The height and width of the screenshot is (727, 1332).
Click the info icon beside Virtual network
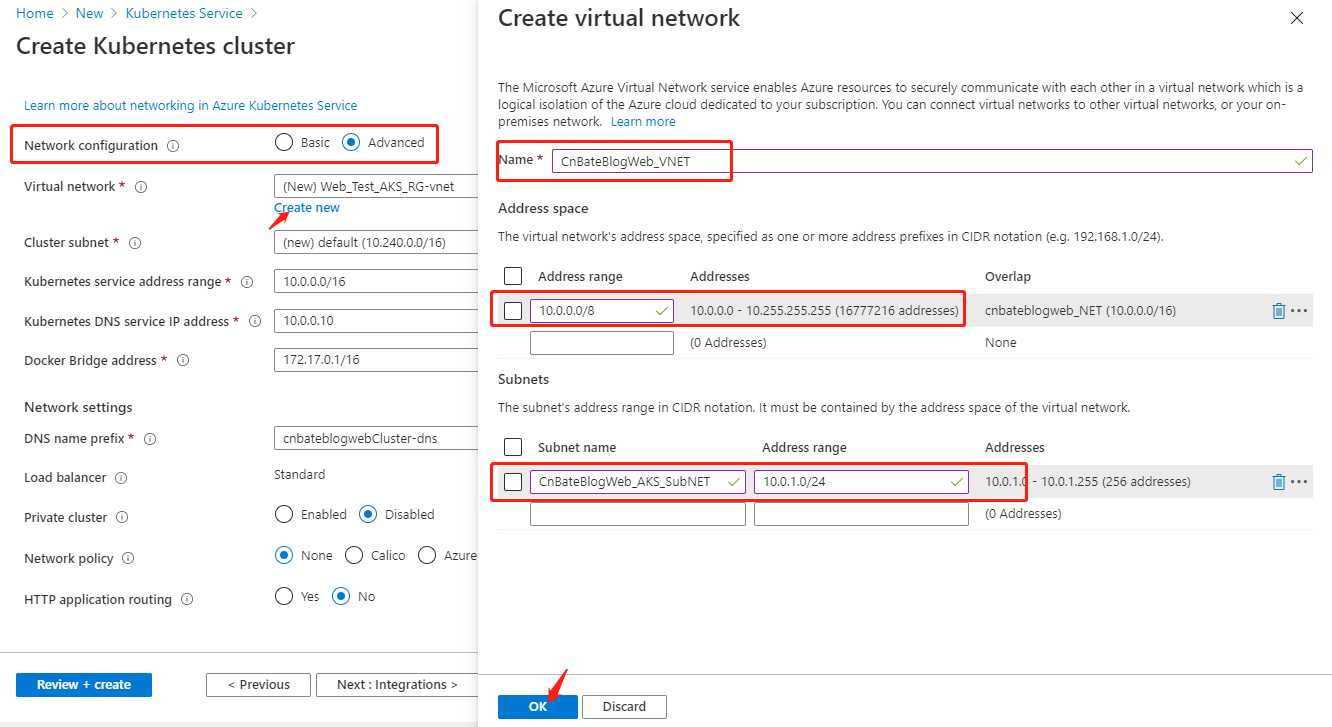coord(141,187)
